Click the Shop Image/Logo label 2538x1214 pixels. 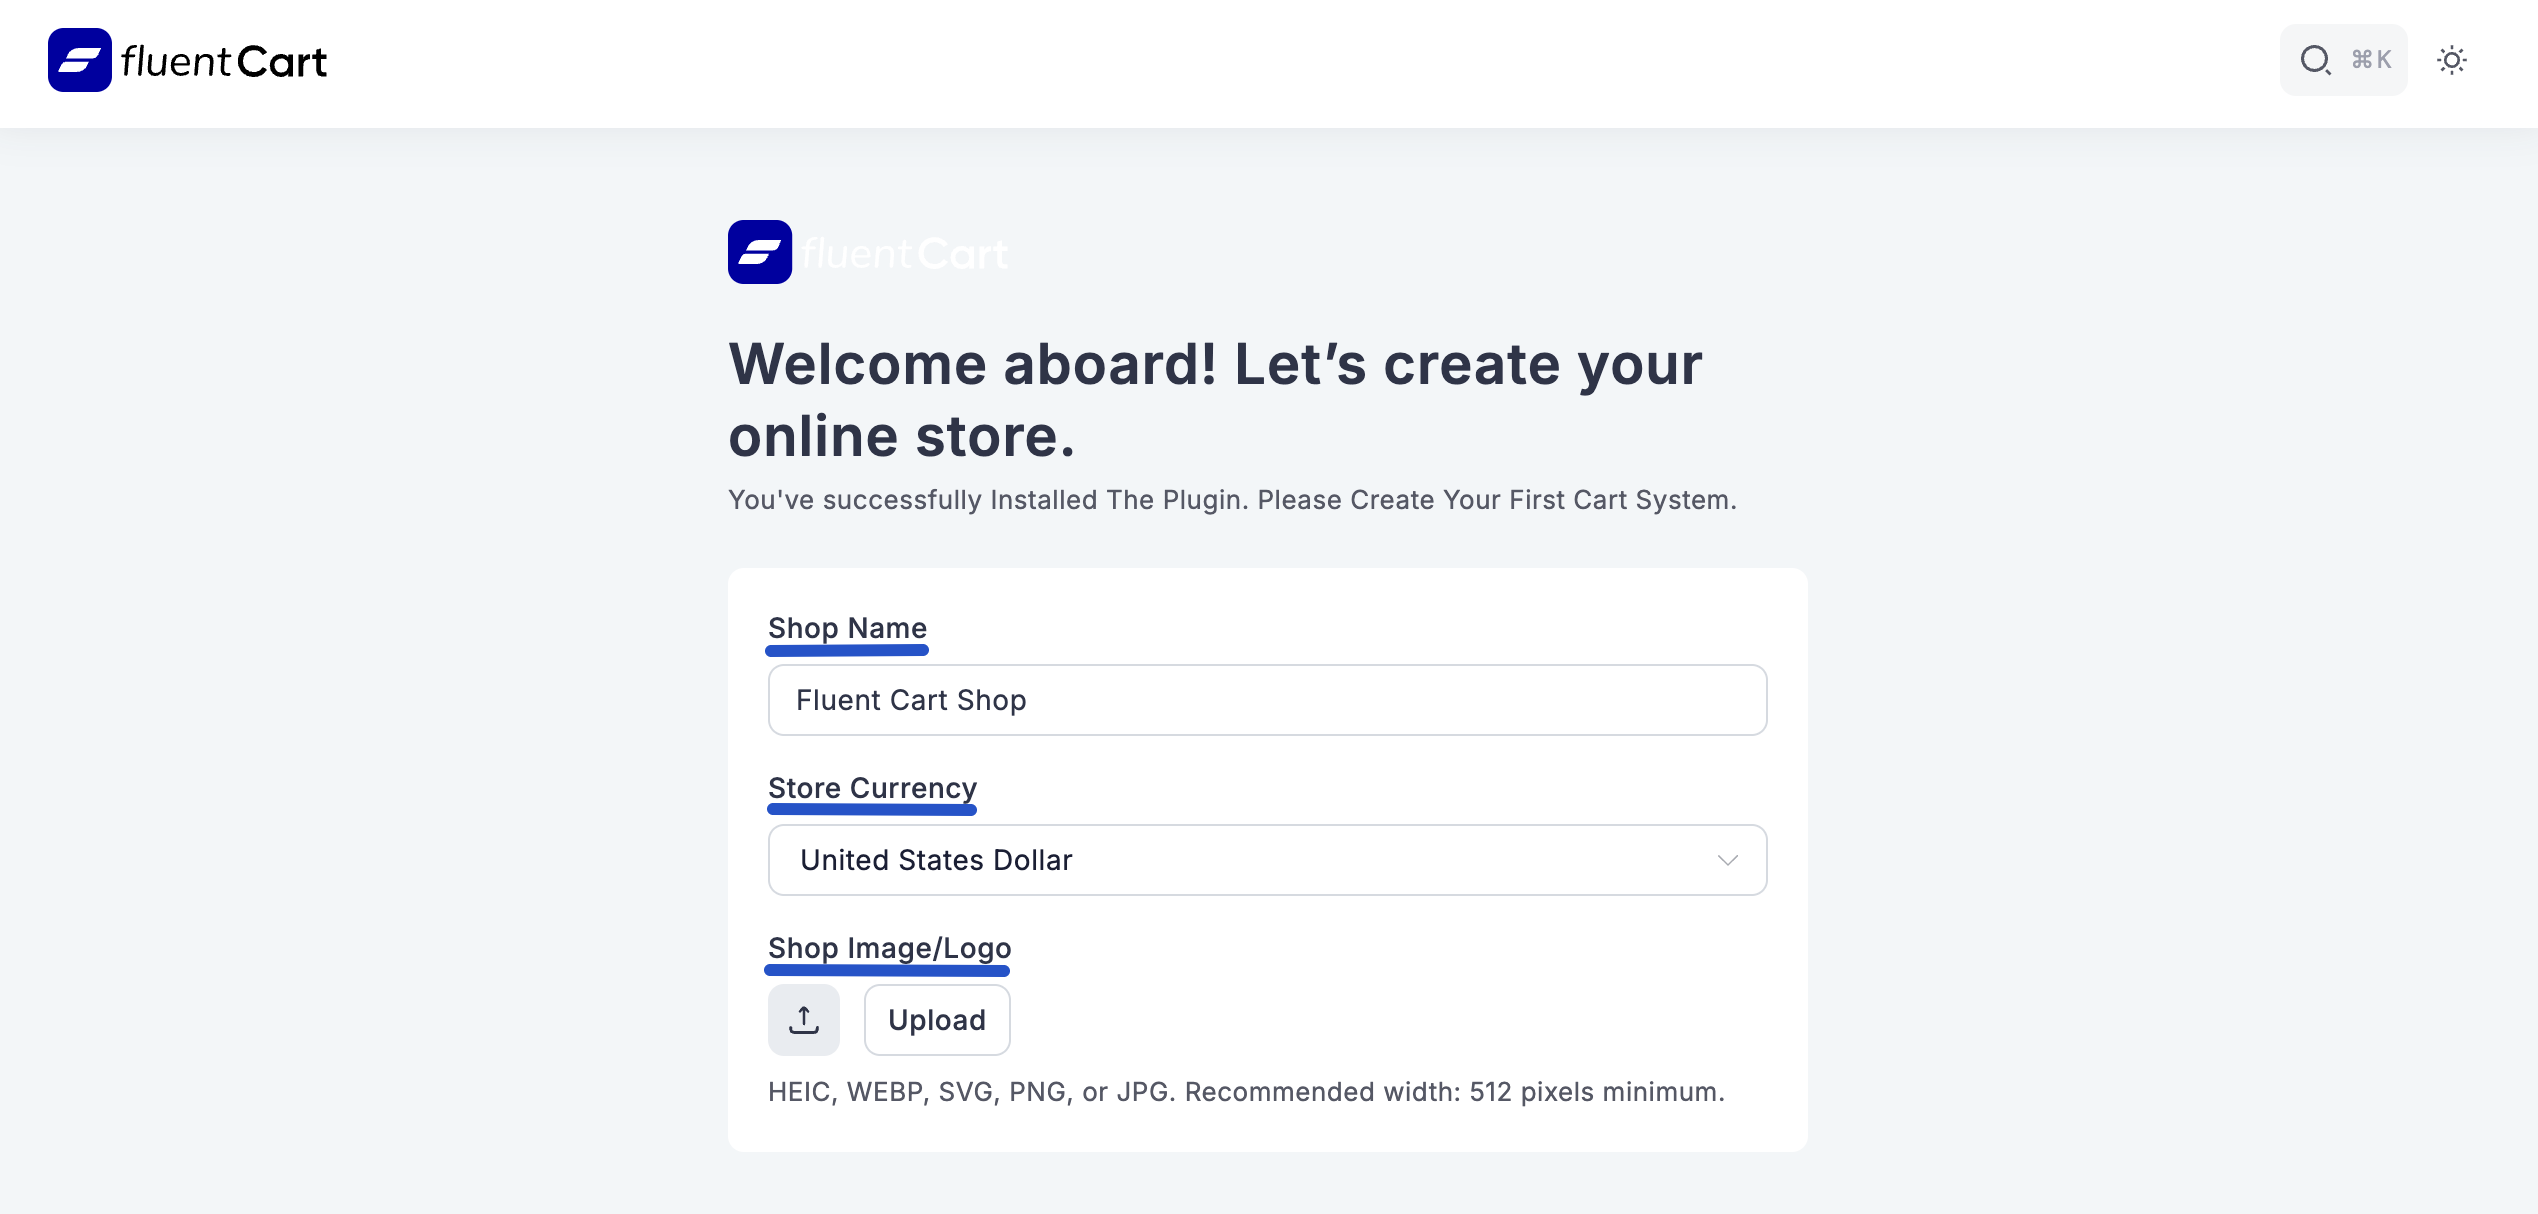coord(887,948)
